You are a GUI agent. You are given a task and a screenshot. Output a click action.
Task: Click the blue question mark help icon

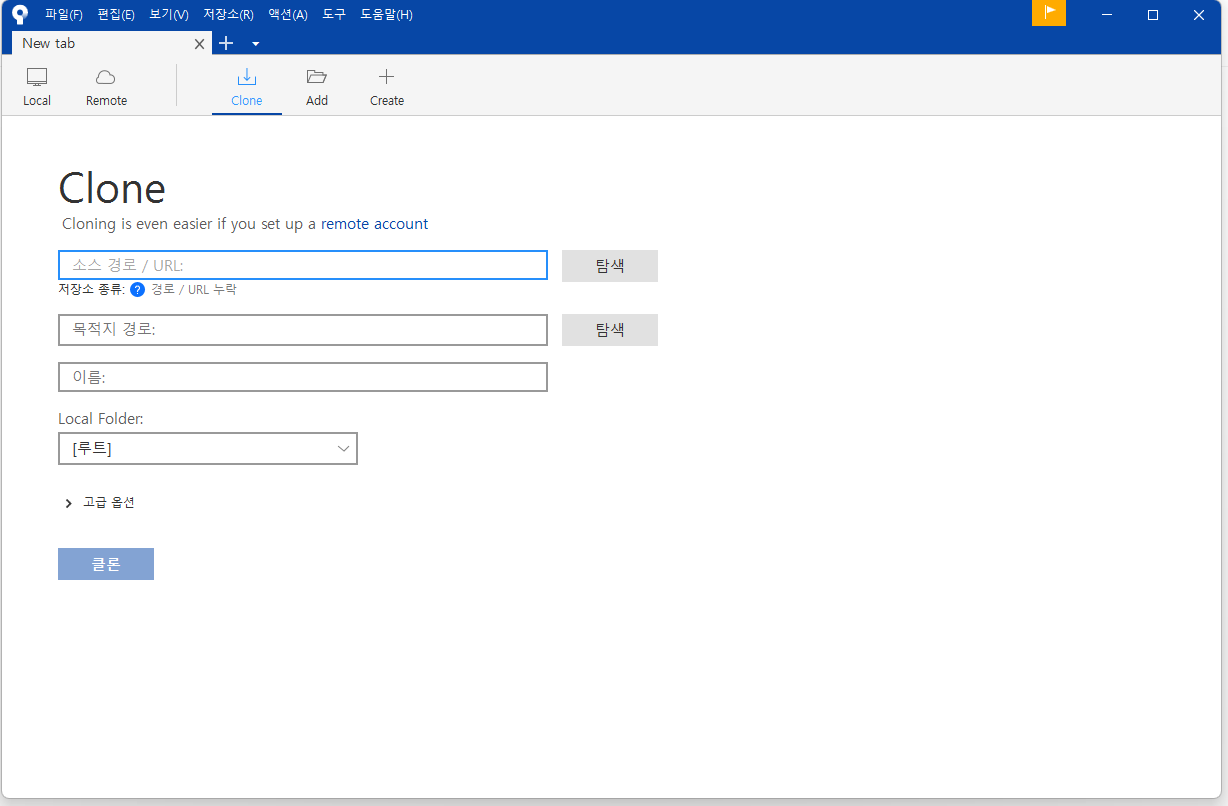pos(138,290)
